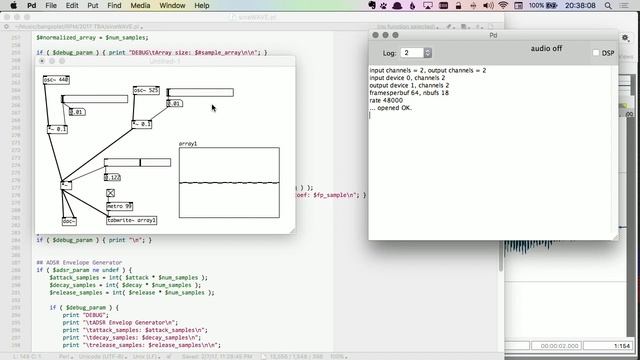Click 'framesperbuf 64, nbufs 18' log line
This screenshot has width=640, height=360.
(x=409, y=93)
